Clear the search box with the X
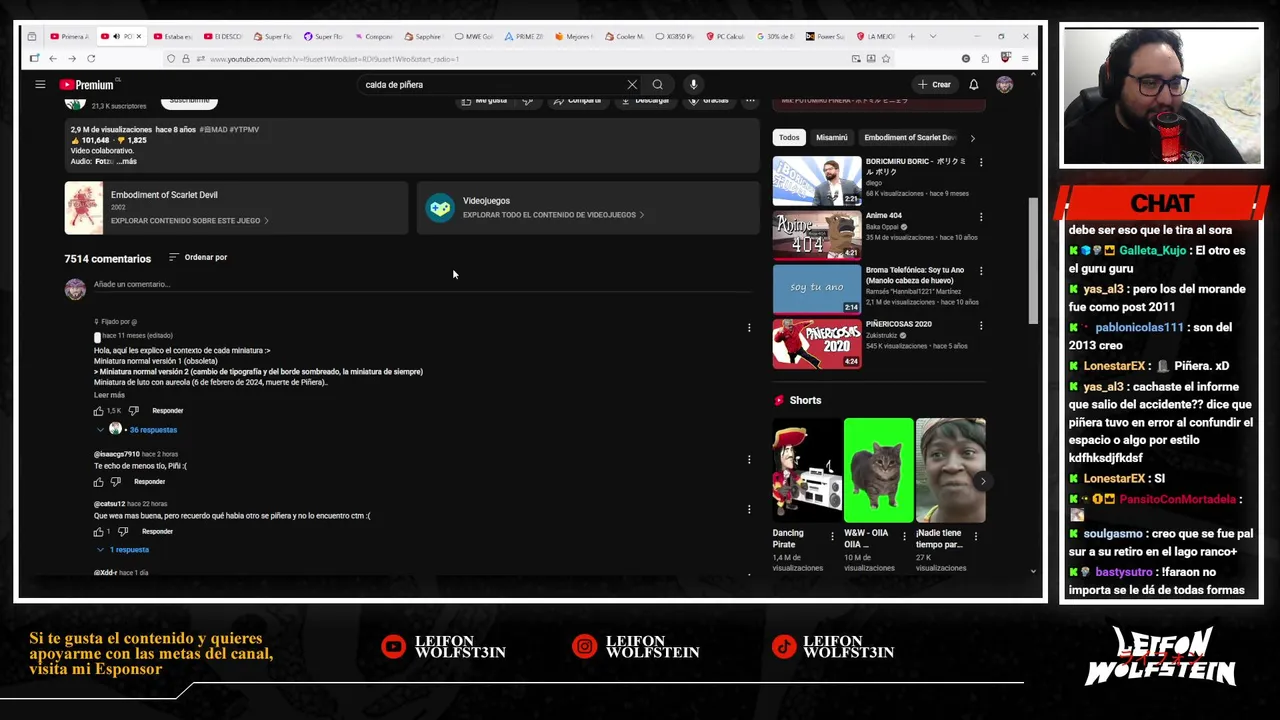The height and width of the screenshot is (720, 1280). pos(632,85)
